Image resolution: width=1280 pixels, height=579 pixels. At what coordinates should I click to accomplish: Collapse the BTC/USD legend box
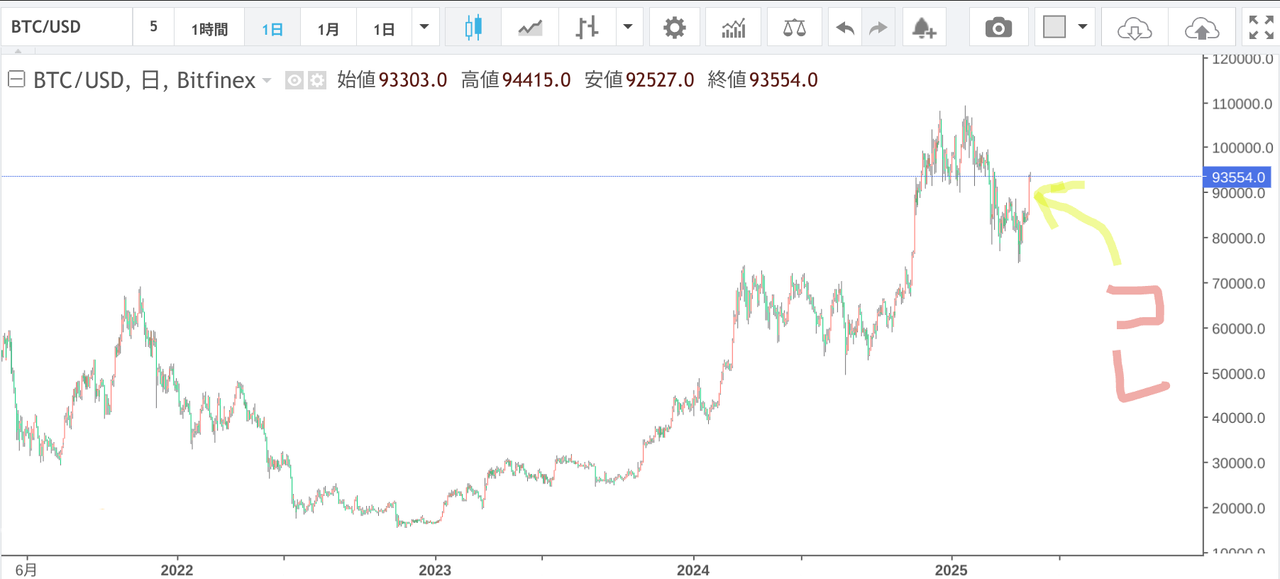tap(16, 81)
